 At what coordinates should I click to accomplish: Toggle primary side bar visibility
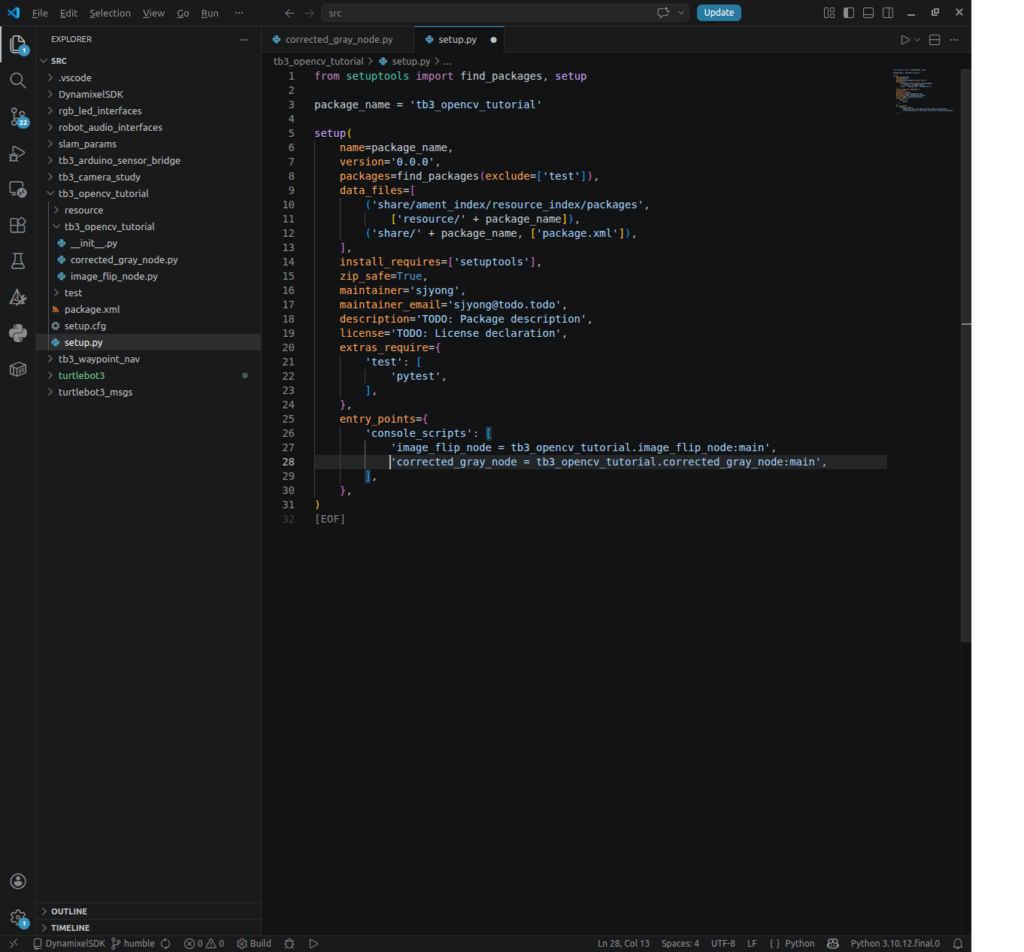click(x=848, y=12)
